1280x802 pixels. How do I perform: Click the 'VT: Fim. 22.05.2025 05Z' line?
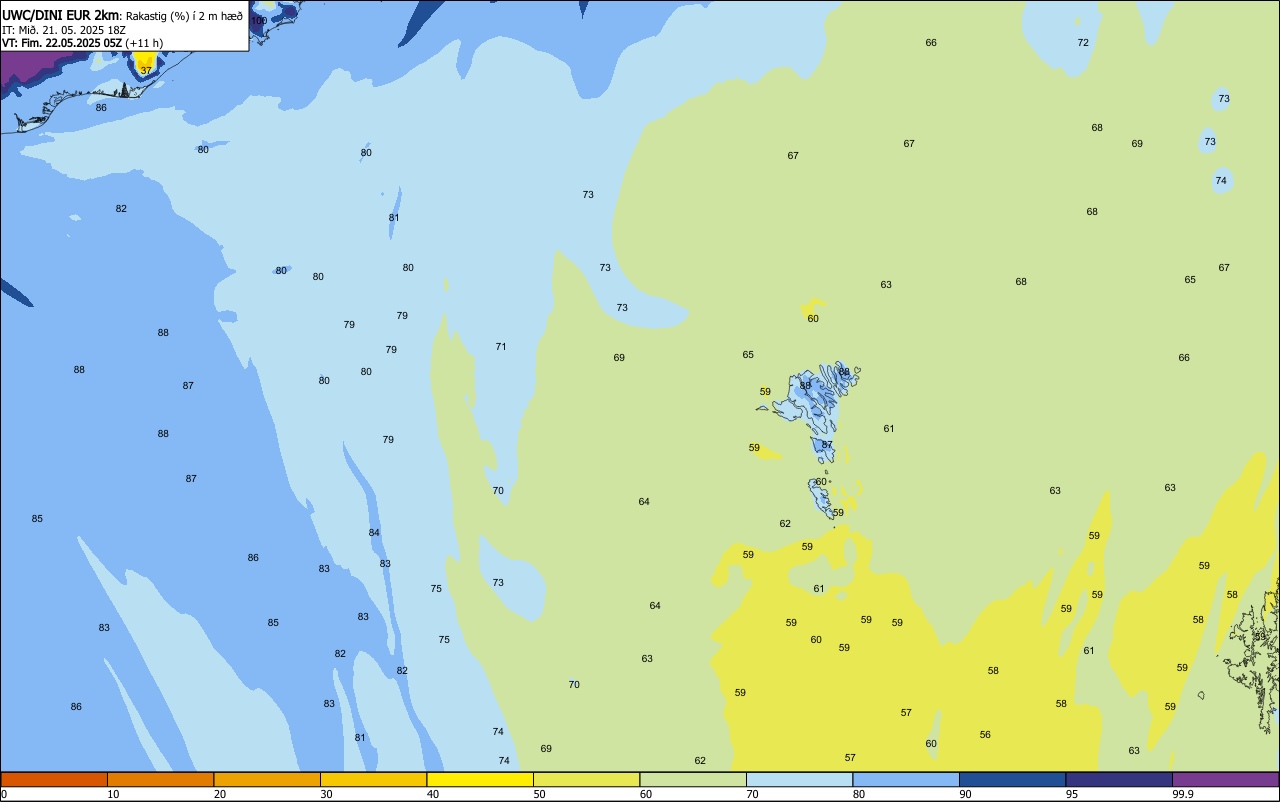click(x=62, y=43)
